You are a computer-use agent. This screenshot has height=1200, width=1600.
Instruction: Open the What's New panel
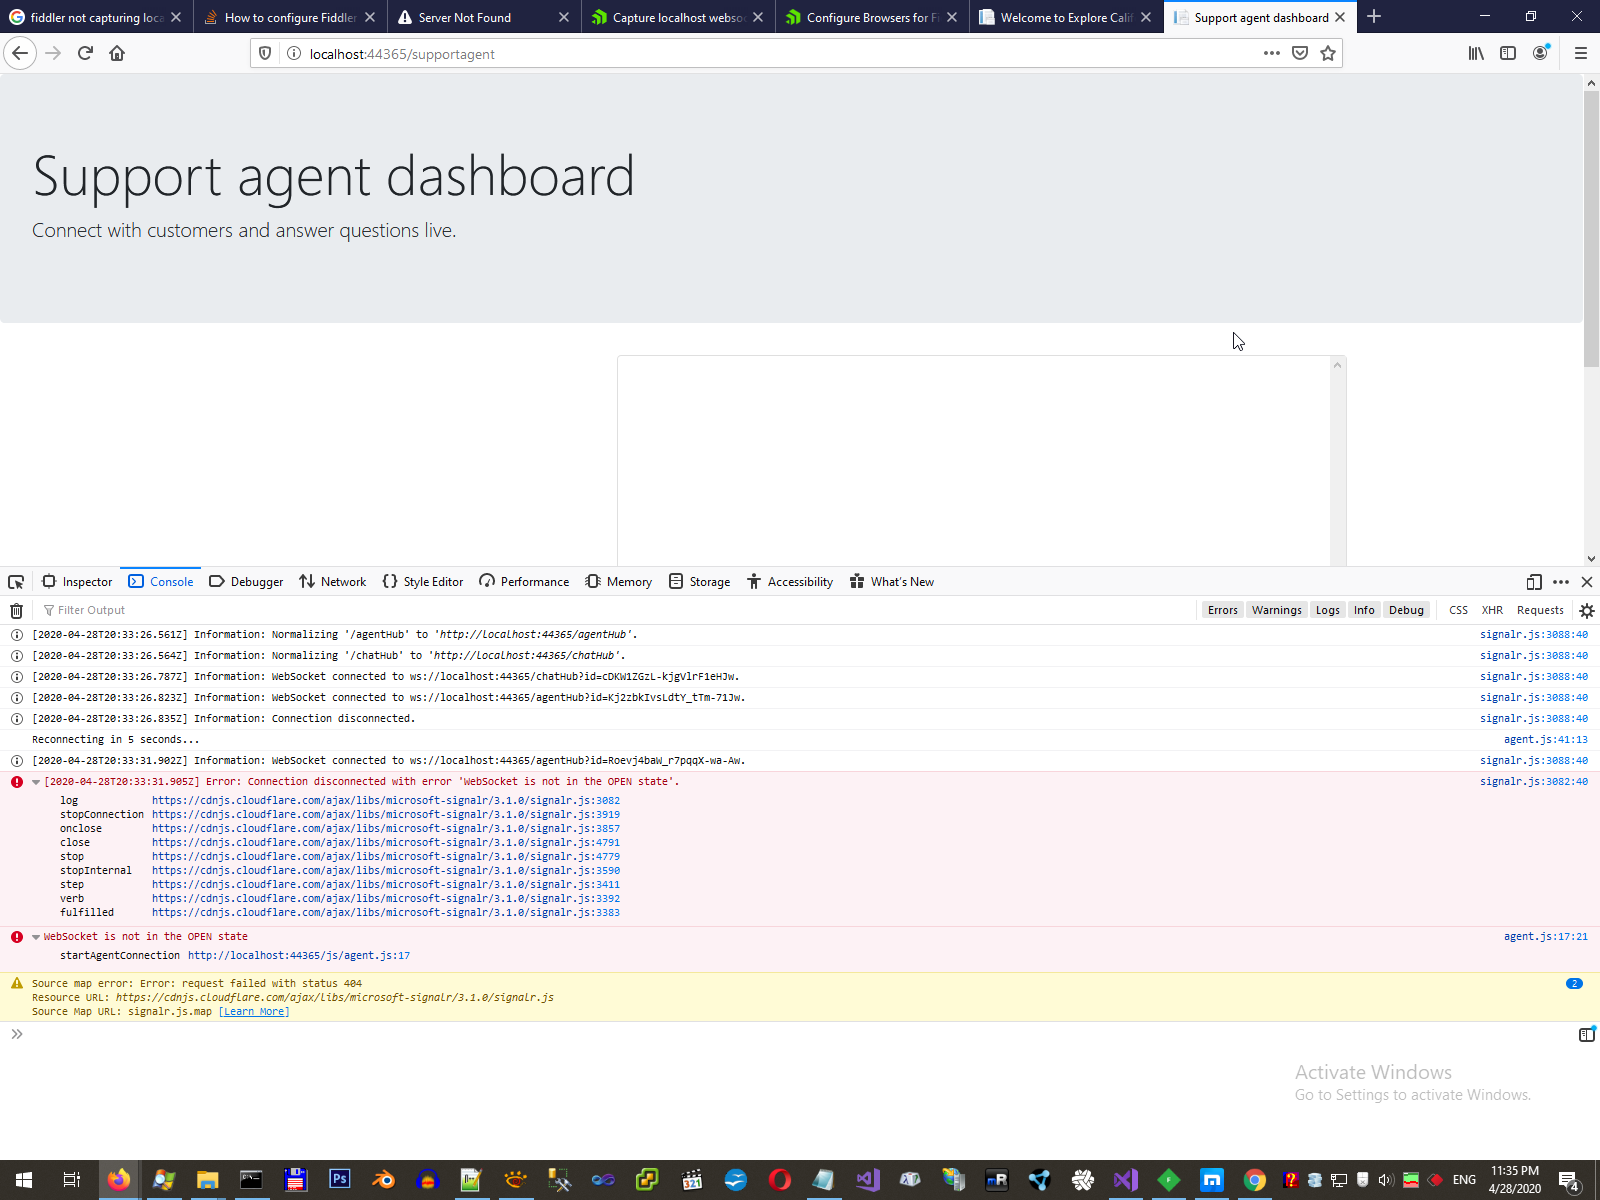(x=892, y=582)
